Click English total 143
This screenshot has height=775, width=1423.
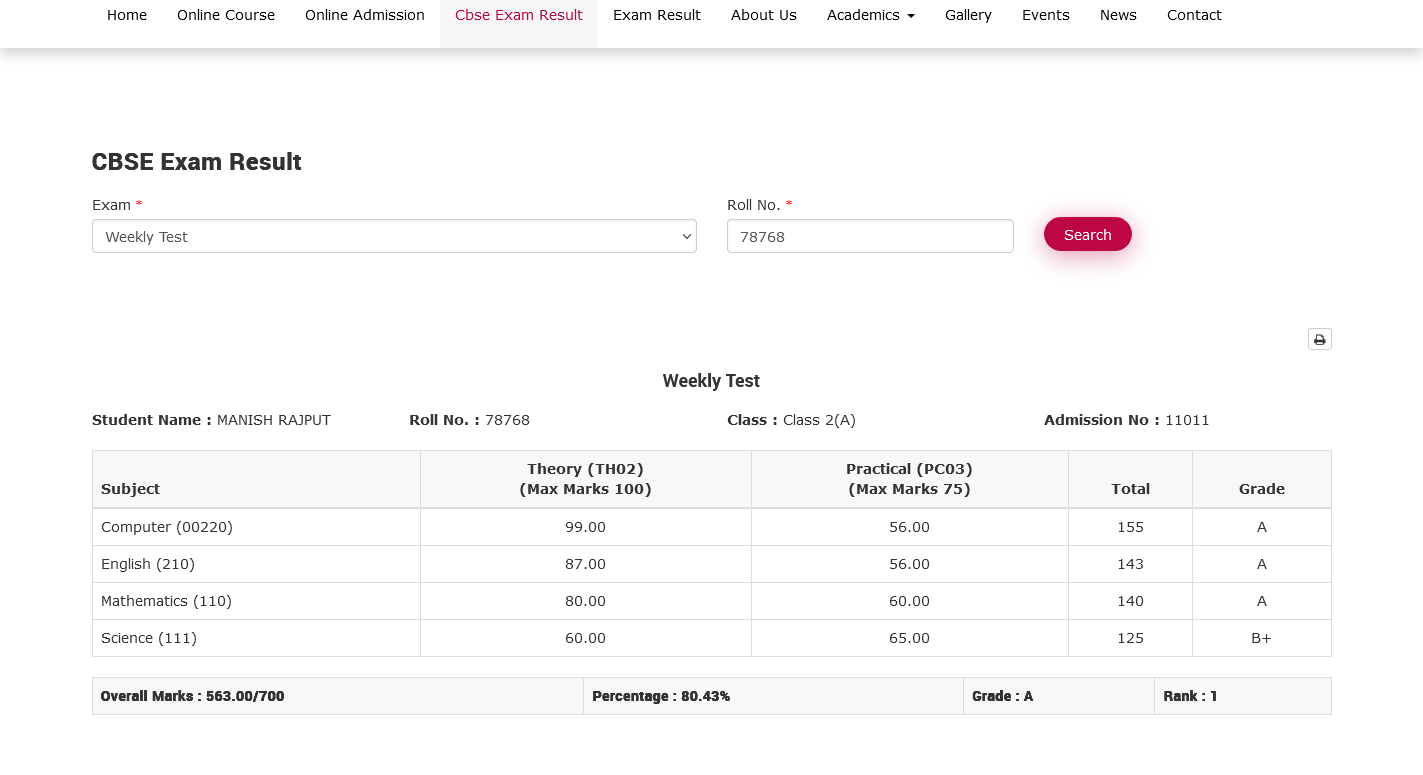point(1130,564)
